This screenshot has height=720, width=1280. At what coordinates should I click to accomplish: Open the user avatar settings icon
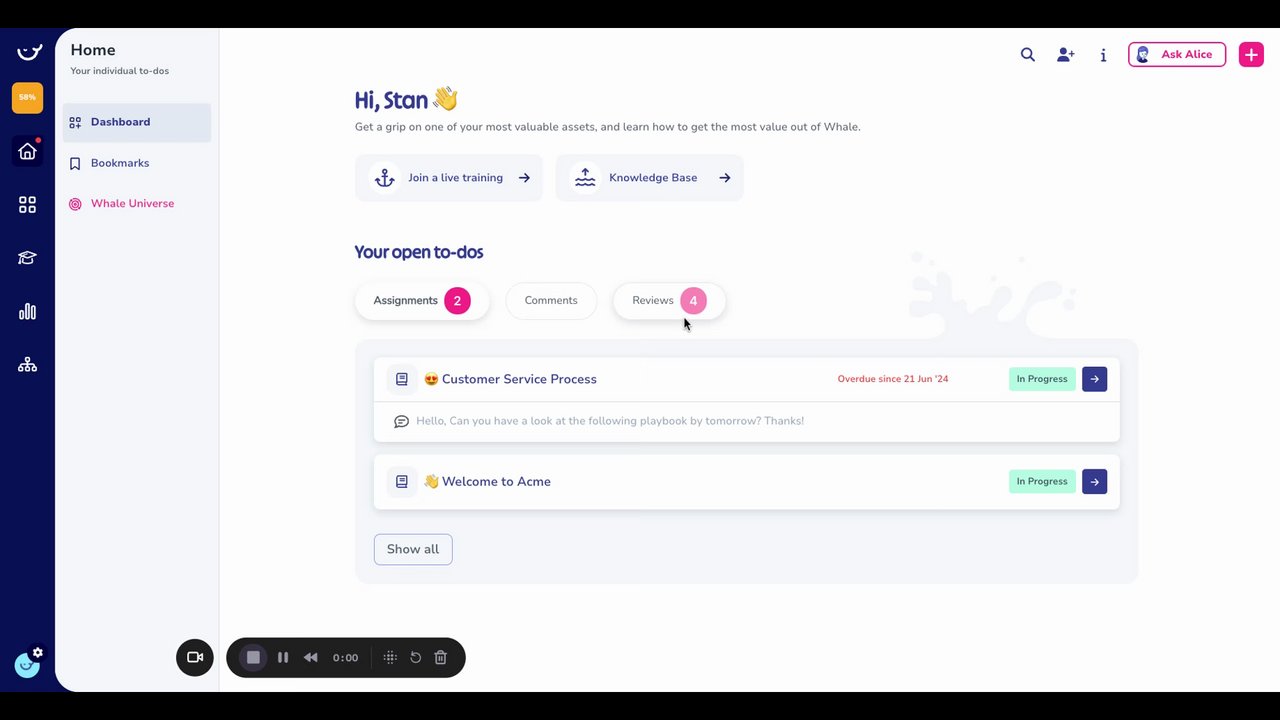click(x=28, y=663)
